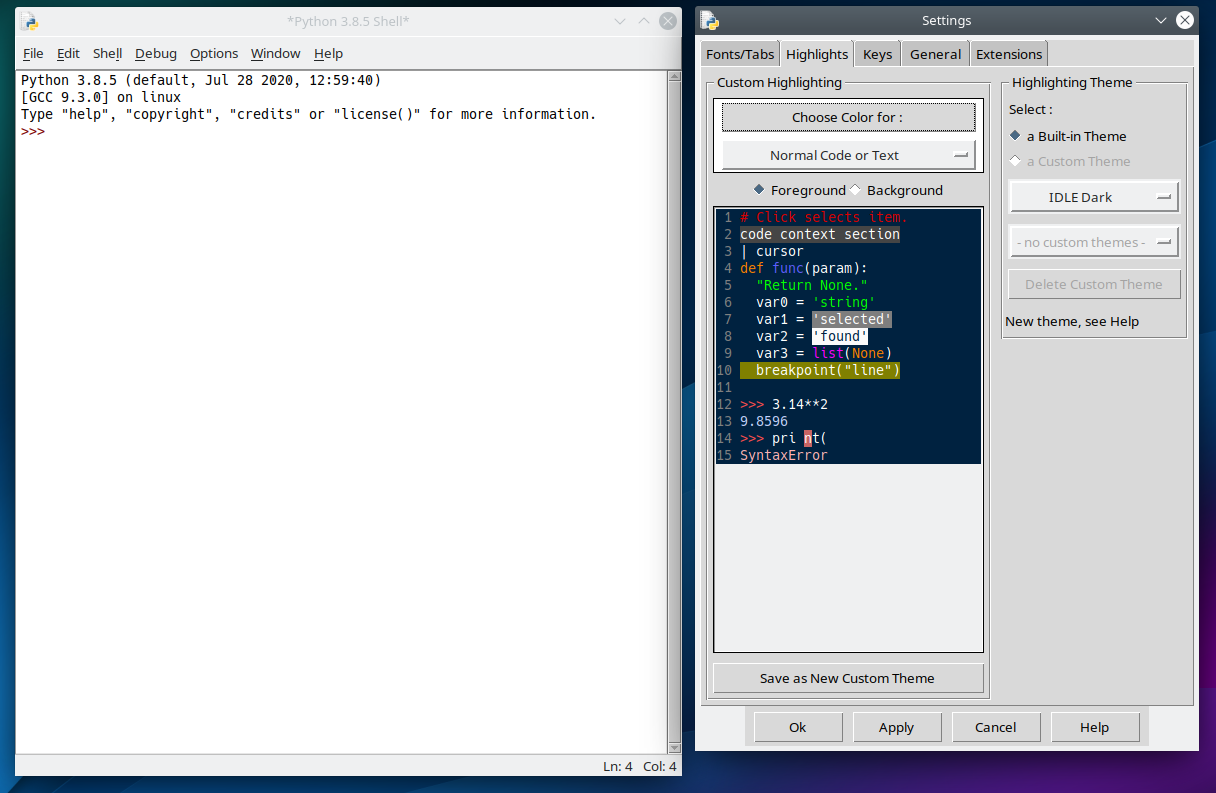Screen dimensions: 1216x793
Task: Open the Help menu in Python Shell
Action: (x=328, y=53)
